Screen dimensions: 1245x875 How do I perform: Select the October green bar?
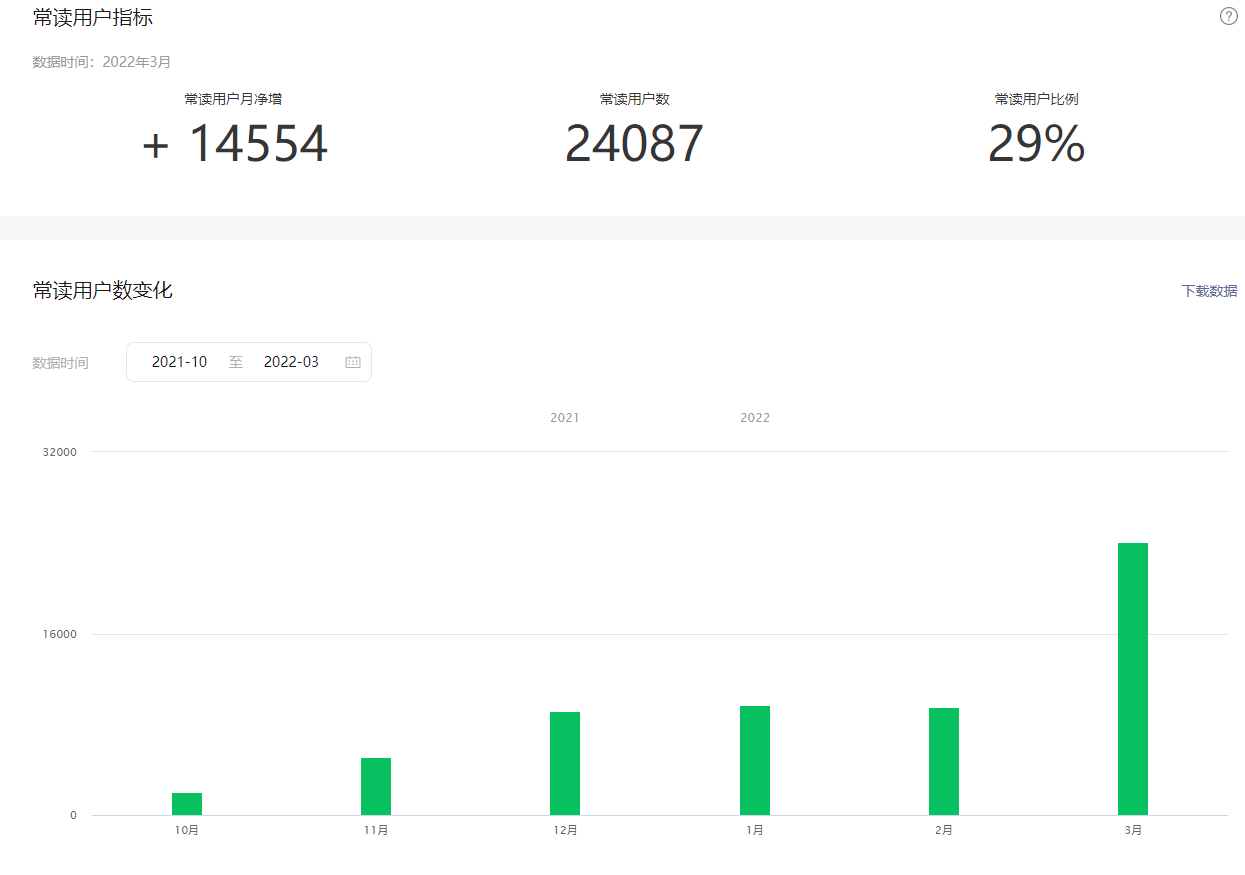pos(187,804)
